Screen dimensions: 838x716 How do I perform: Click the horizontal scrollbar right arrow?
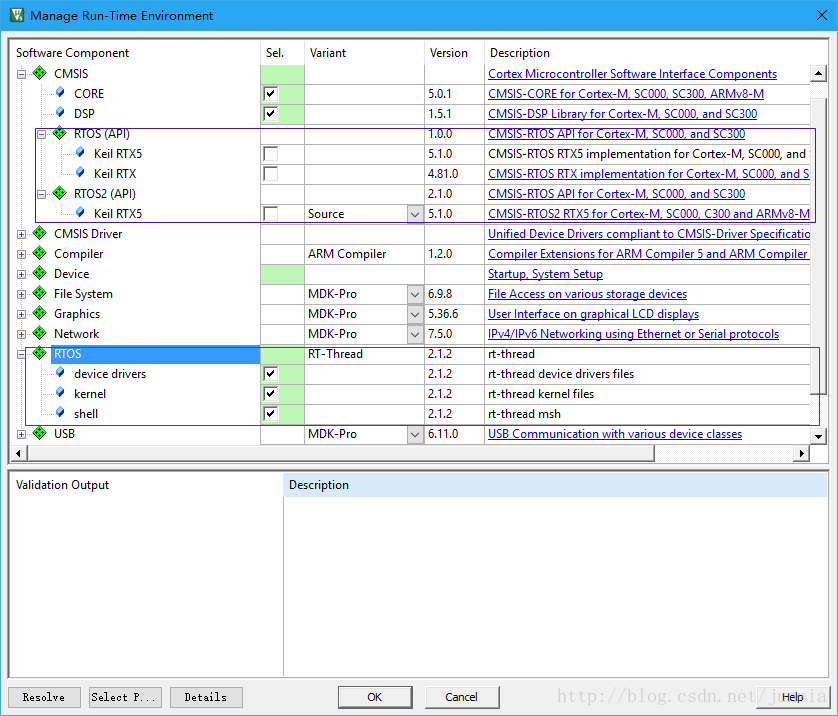[801, 454]
